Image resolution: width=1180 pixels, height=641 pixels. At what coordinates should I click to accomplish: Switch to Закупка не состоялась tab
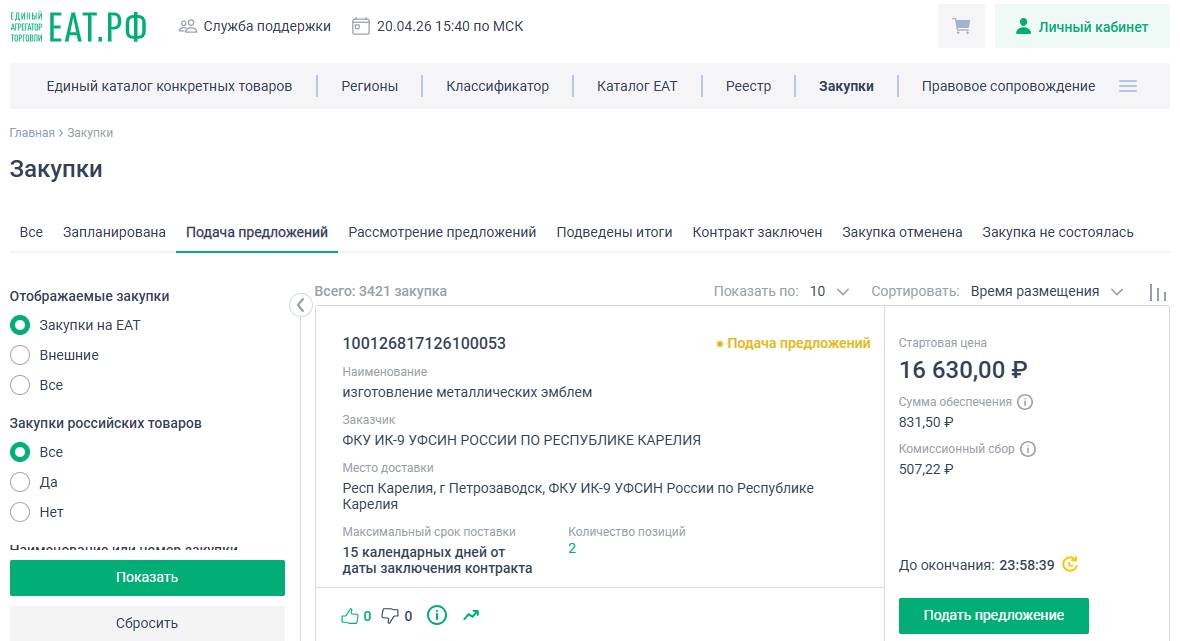[1057, 232]
